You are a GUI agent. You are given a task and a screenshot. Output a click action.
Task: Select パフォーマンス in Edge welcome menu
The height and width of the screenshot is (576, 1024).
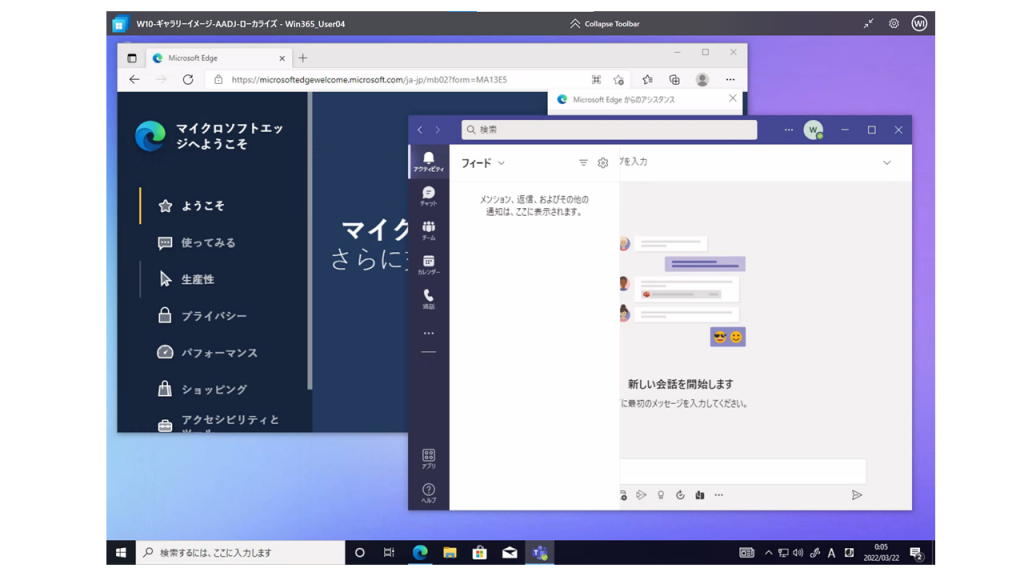[208, 353]
